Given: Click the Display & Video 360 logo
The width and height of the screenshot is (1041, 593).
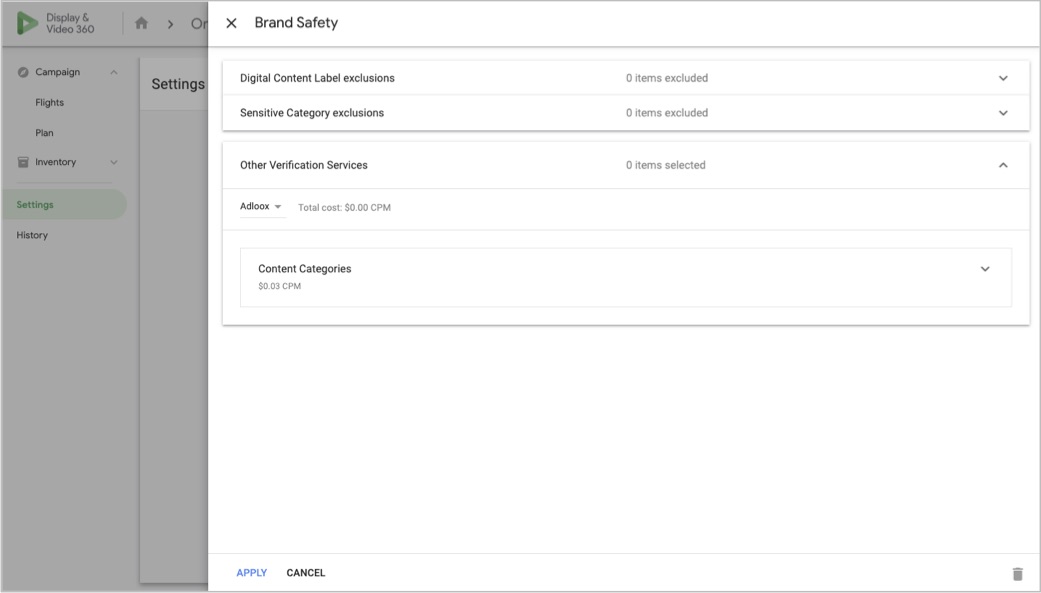Looking at the screenshot, I should click(x=29, y=23).
